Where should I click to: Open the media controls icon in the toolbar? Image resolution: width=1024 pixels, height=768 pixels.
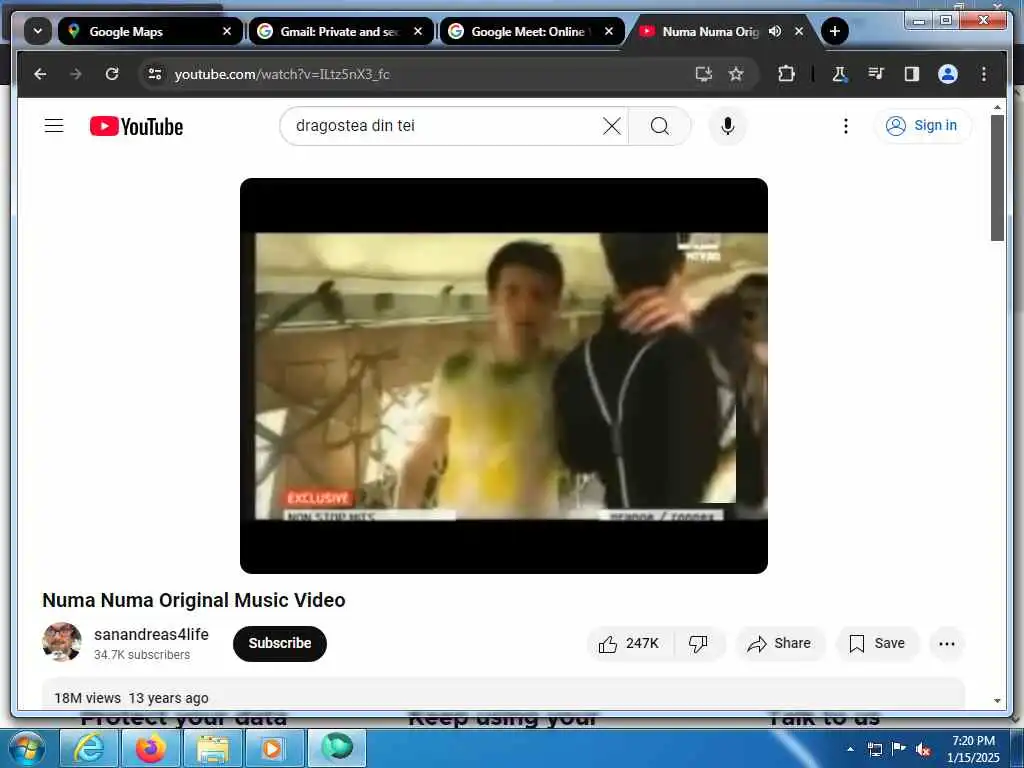tap(876, 74)
